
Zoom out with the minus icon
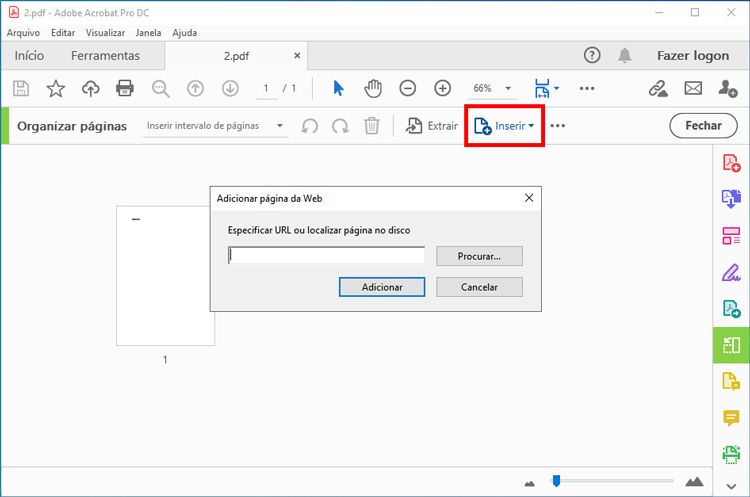[408, 88]
